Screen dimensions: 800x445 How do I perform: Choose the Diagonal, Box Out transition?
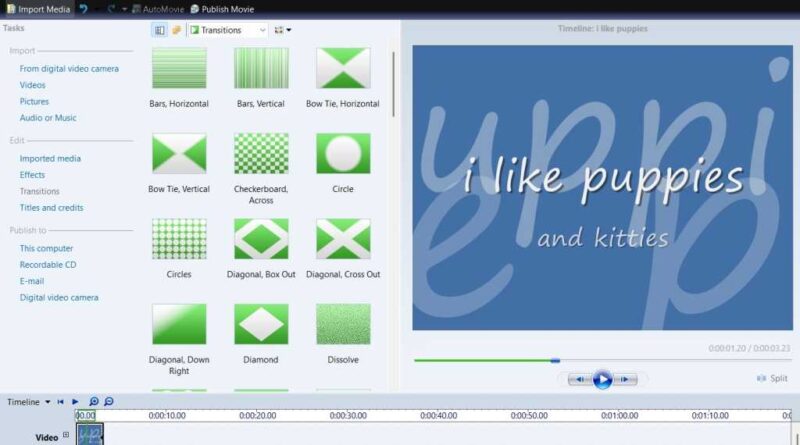coord(261,239)
